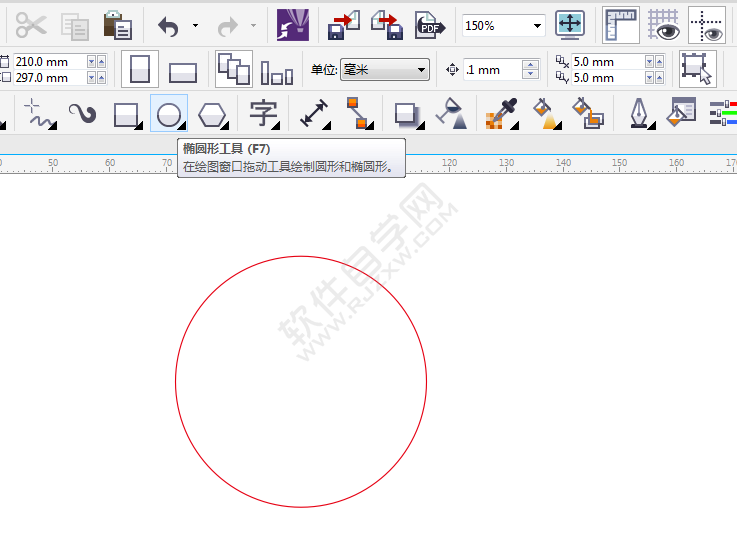Click the page height field 297.0 mm

pos(49,78)
